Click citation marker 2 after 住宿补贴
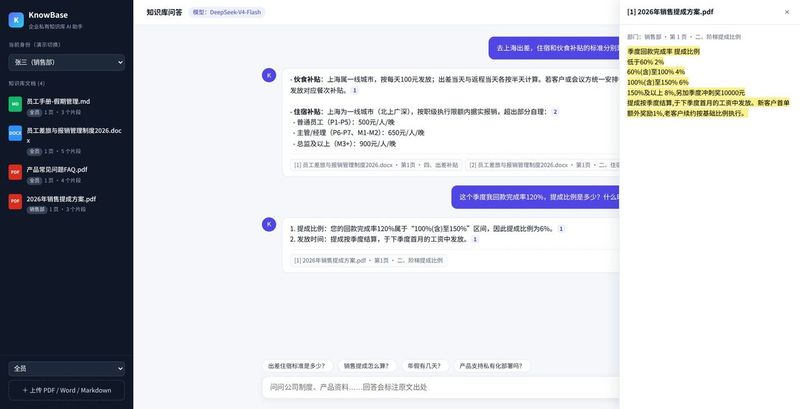Image resolution: width=800 pixels, height=409 pixels. tap(555, 112)
